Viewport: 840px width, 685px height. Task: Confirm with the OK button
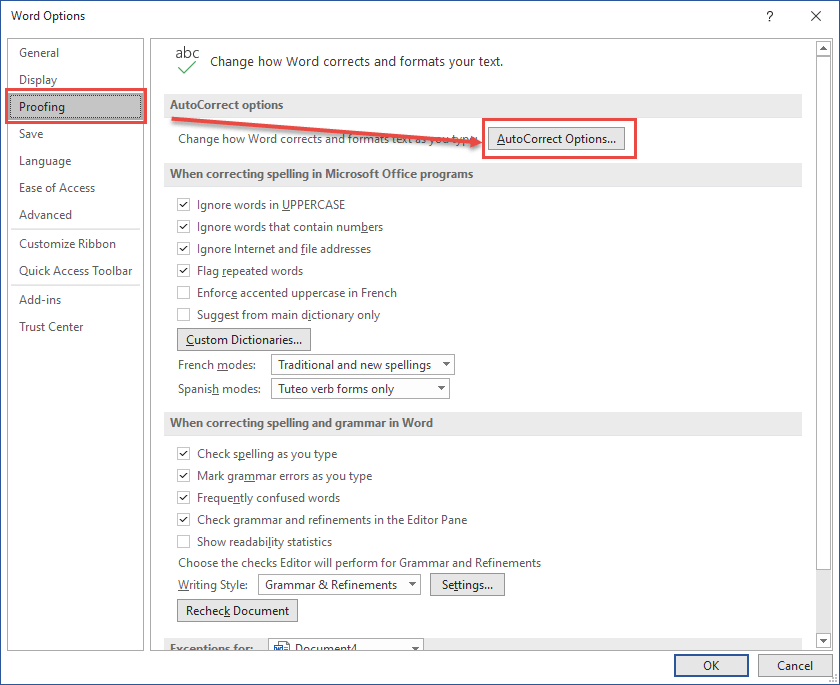coord(711,665)
